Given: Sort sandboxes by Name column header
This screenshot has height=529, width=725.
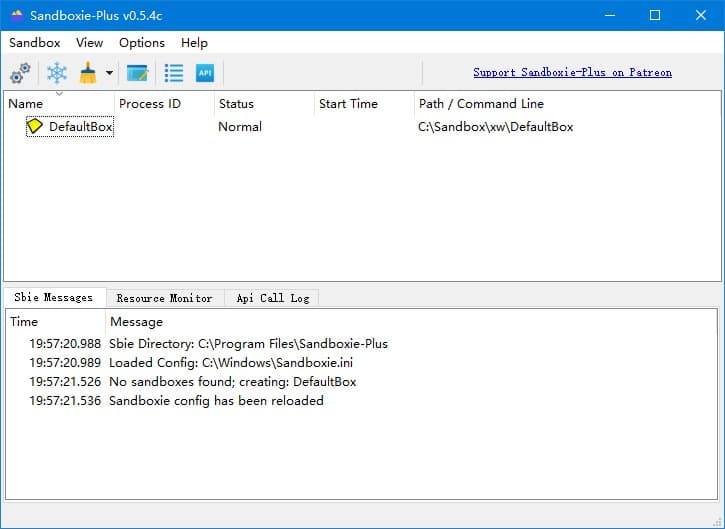Looking at the screenshot, I should (26, 104).
